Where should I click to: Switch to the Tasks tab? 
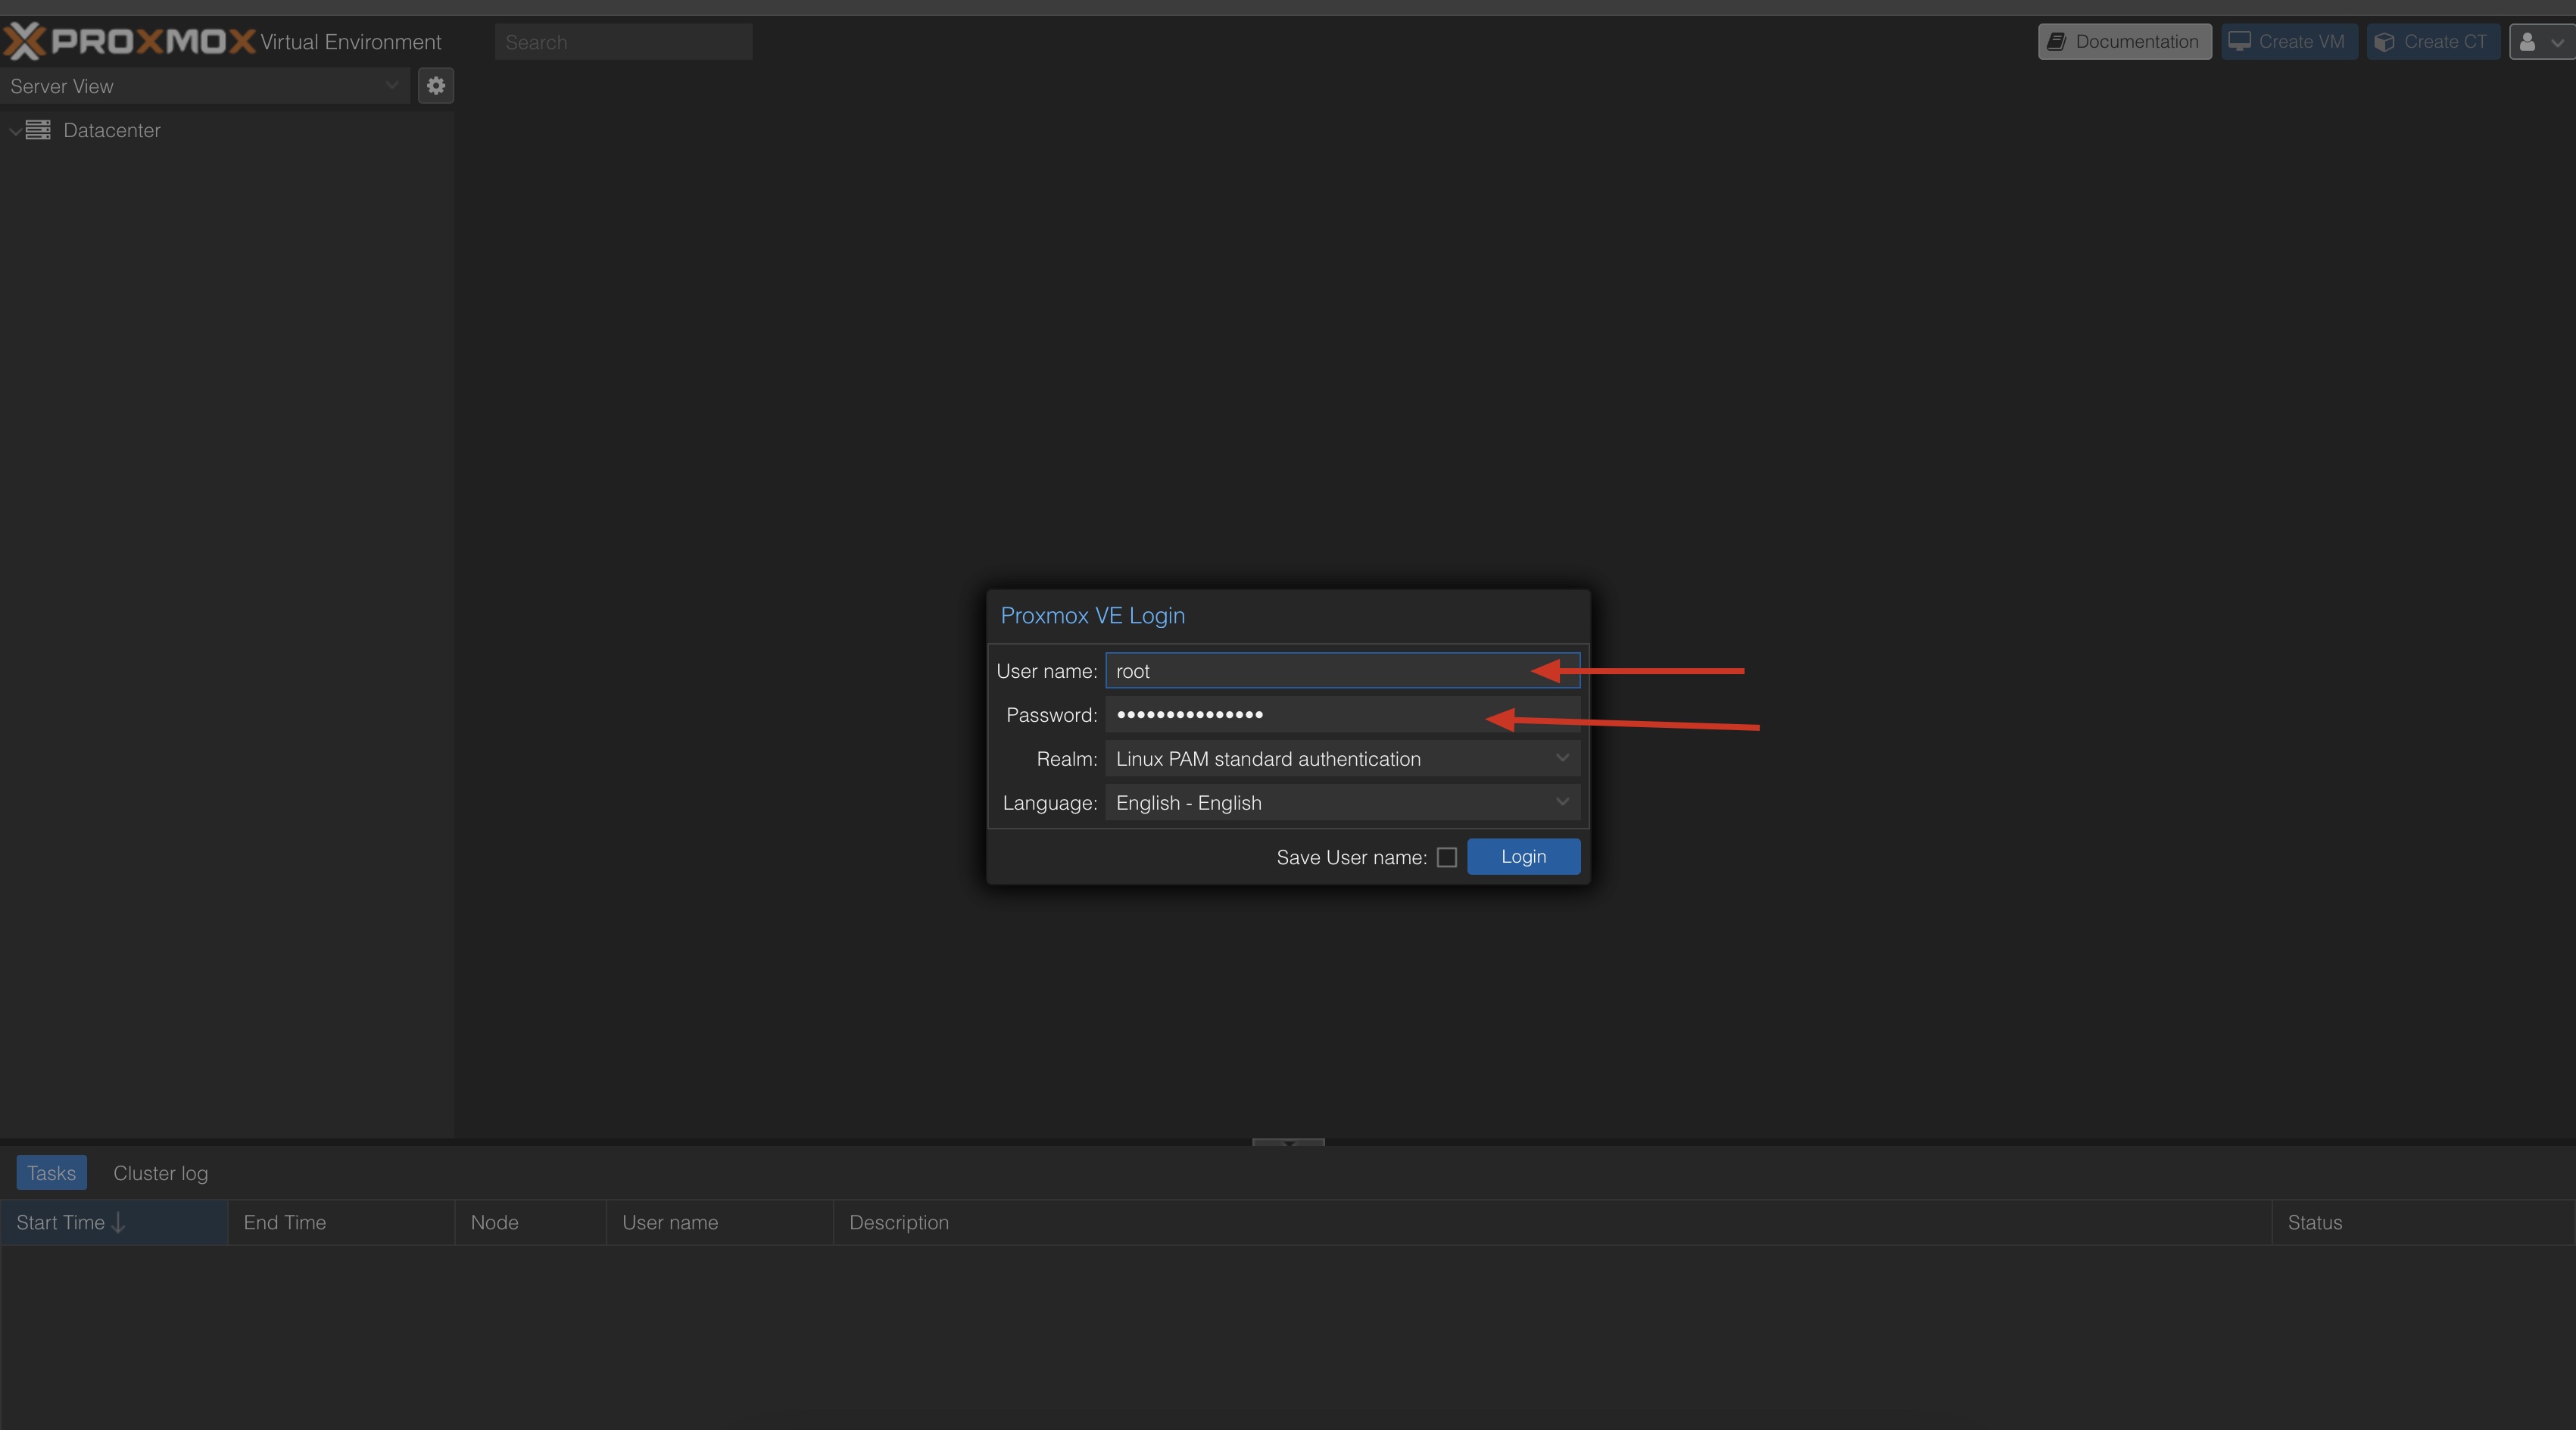[x=51, y=1173]
